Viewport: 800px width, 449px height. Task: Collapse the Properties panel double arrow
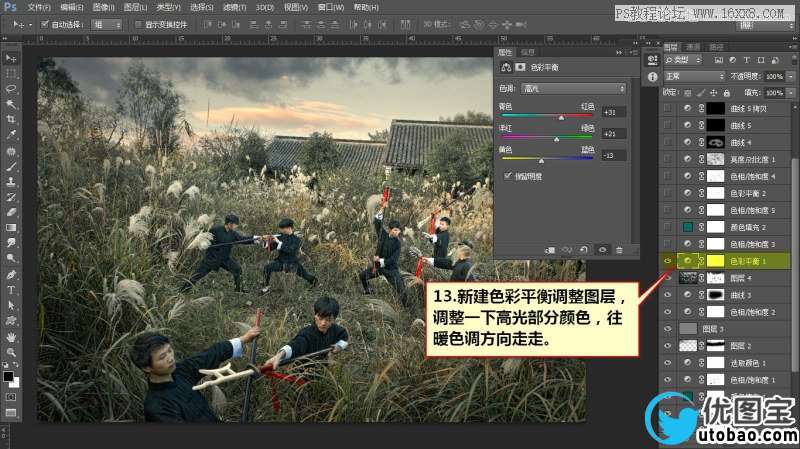coord(619,53)
